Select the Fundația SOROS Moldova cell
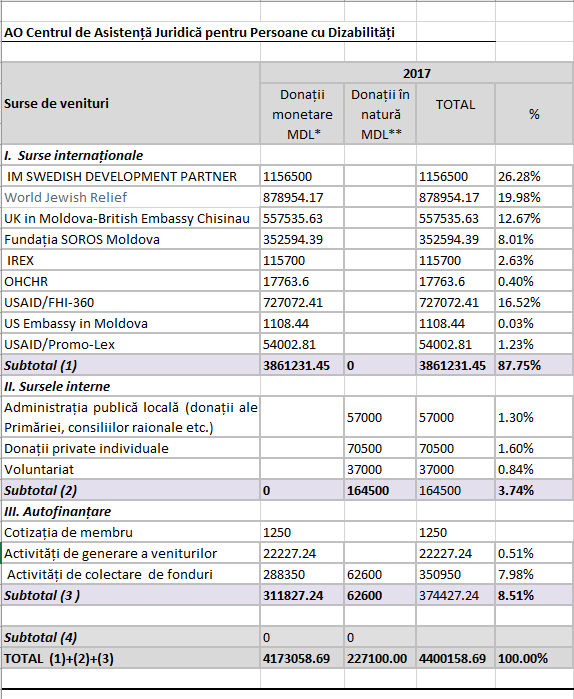Screen dimensions: 574x699 [x=131, y=239]
